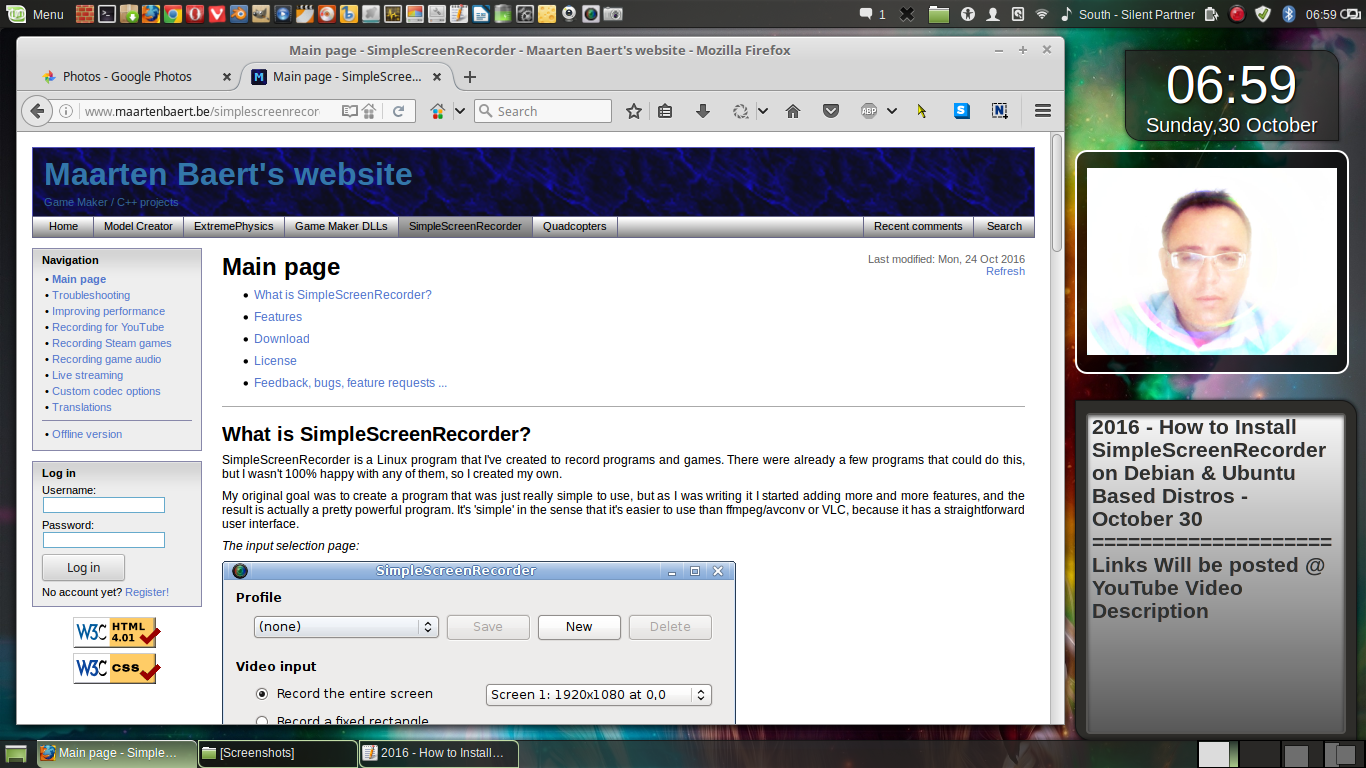This screenshot has width=1366, height=768.
Task: Click the New profile button
Action: coord(579,627)
